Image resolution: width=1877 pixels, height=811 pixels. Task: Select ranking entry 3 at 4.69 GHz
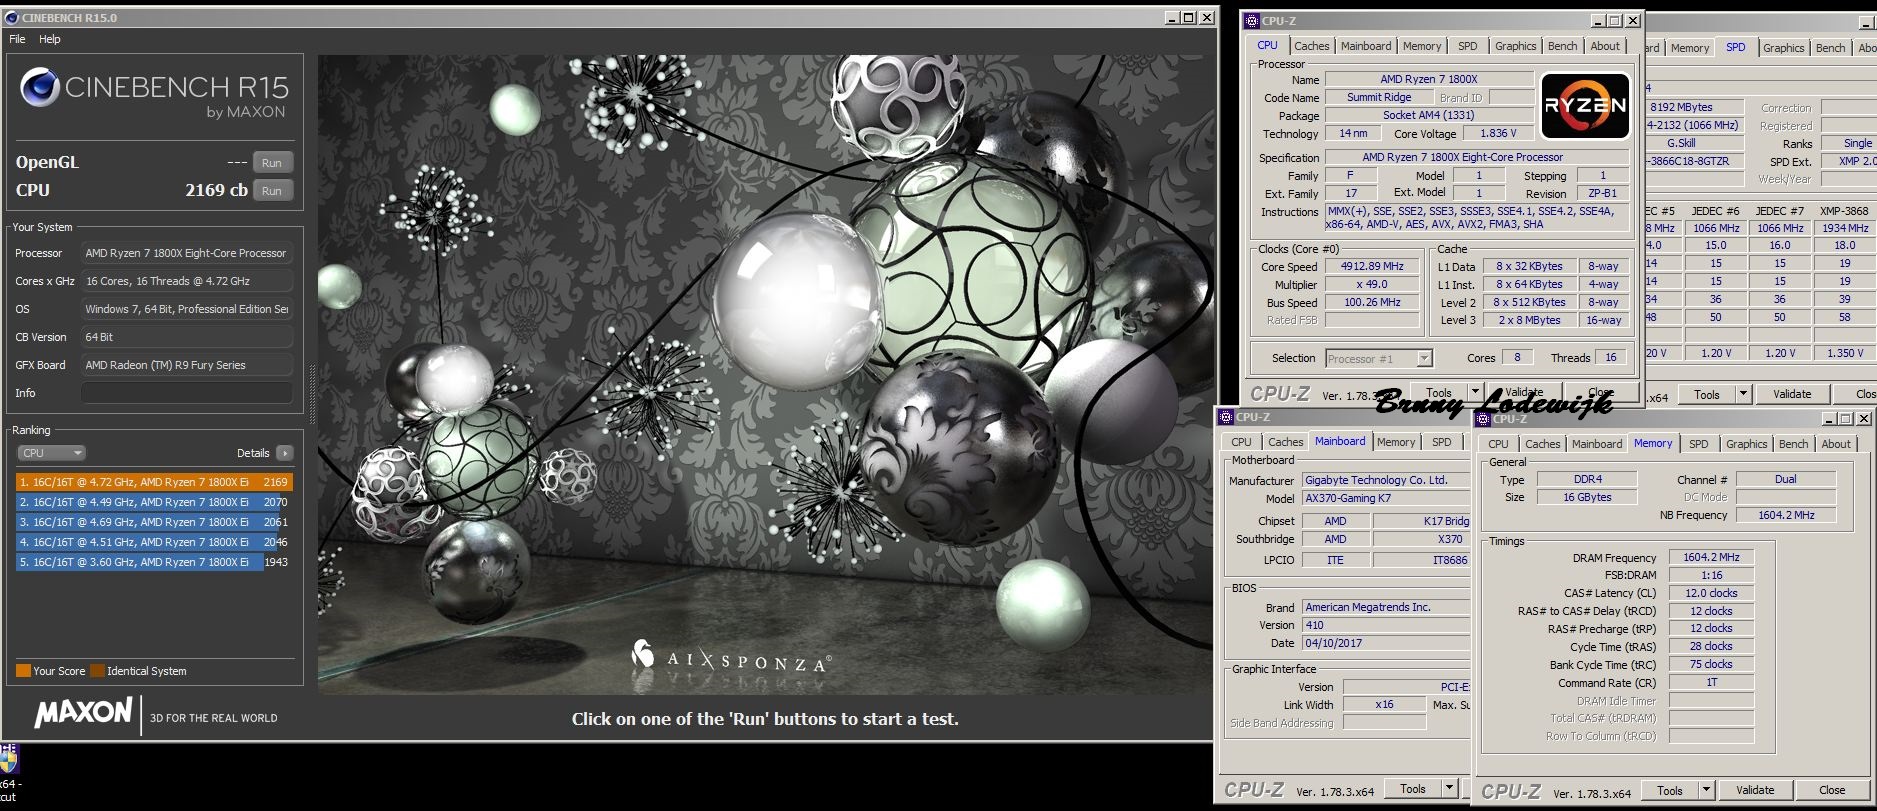[x=154, y=522]
